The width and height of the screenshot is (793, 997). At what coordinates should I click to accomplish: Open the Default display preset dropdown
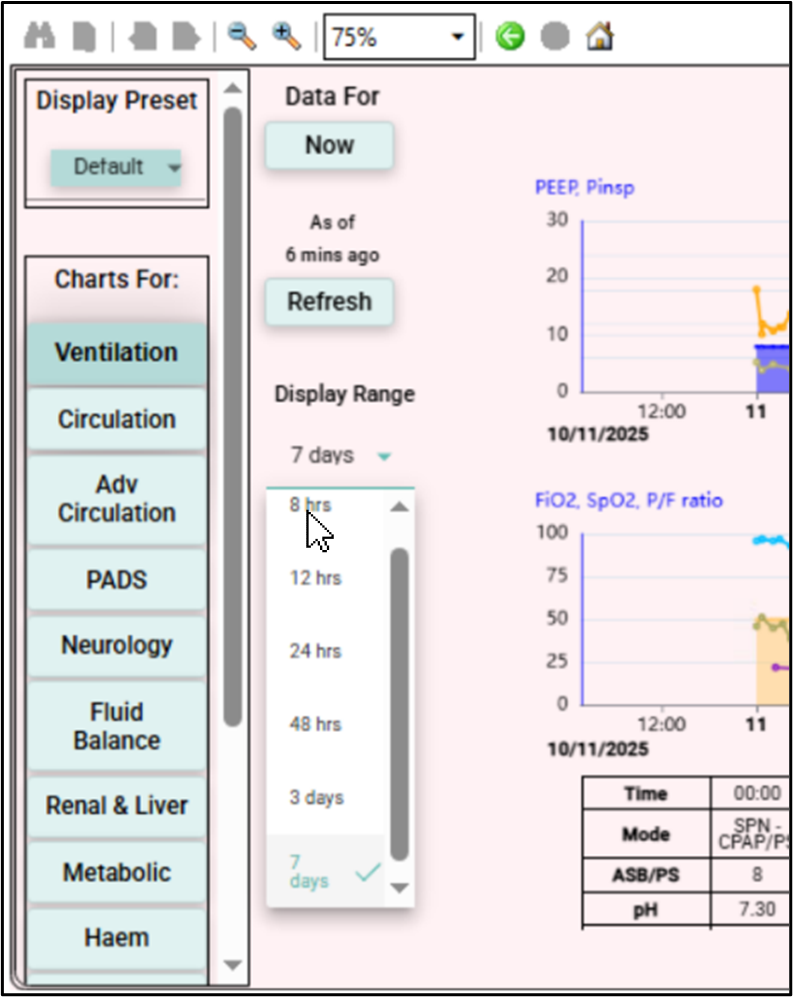116,167
